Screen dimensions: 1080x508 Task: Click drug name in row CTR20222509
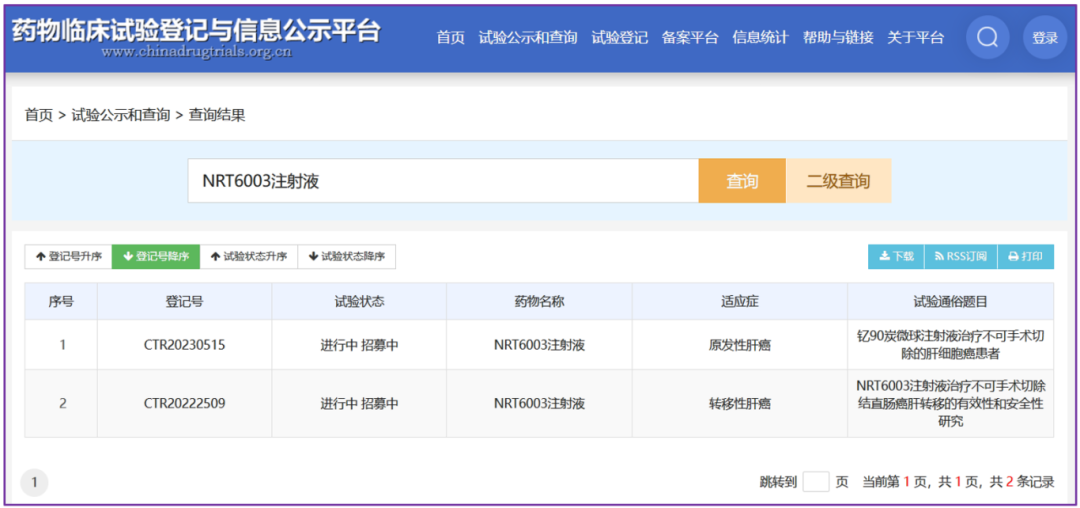click(x=539, y=403)
